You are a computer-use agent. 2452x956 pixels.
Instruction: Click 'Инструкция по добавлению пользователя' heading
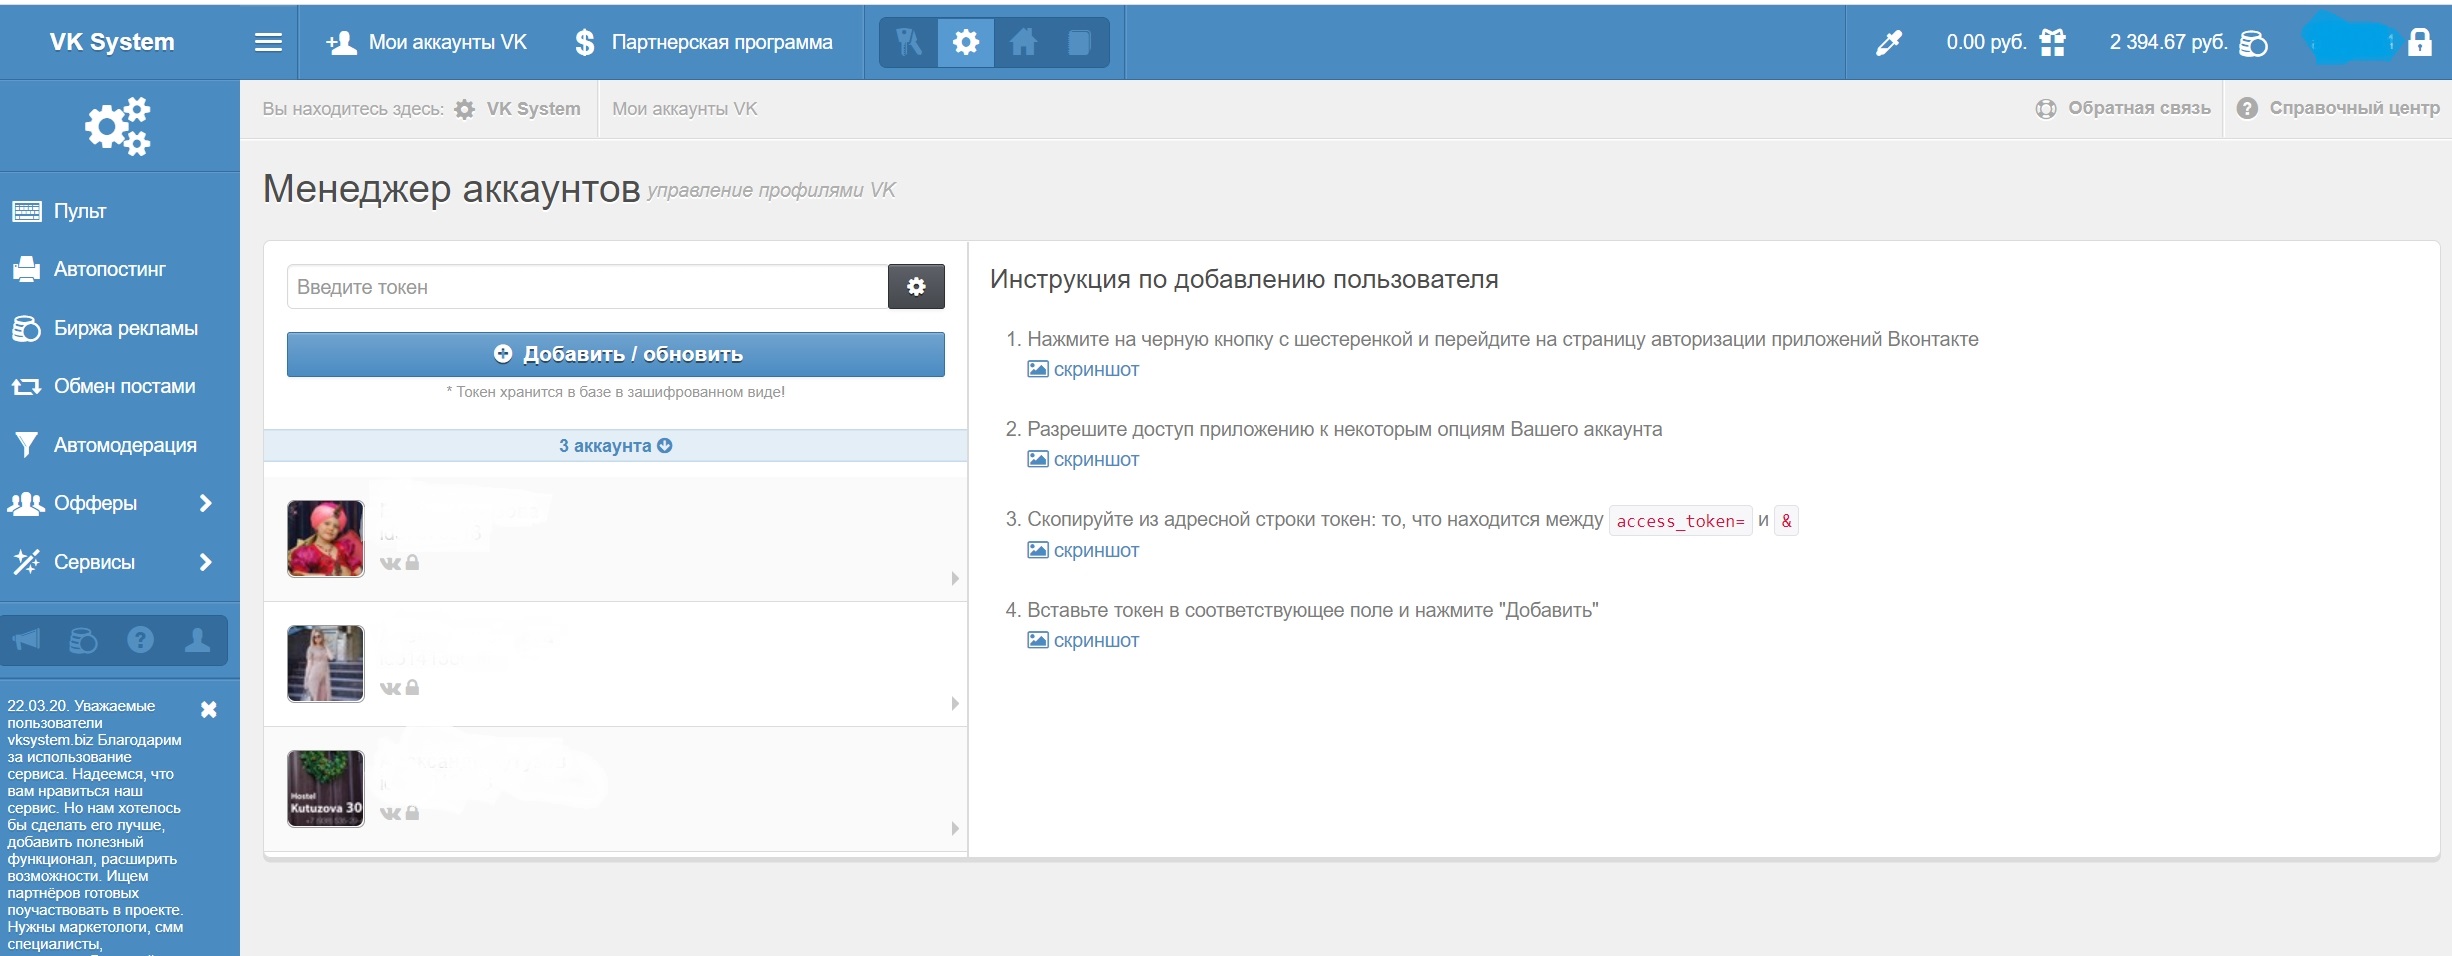(1244, 279)
